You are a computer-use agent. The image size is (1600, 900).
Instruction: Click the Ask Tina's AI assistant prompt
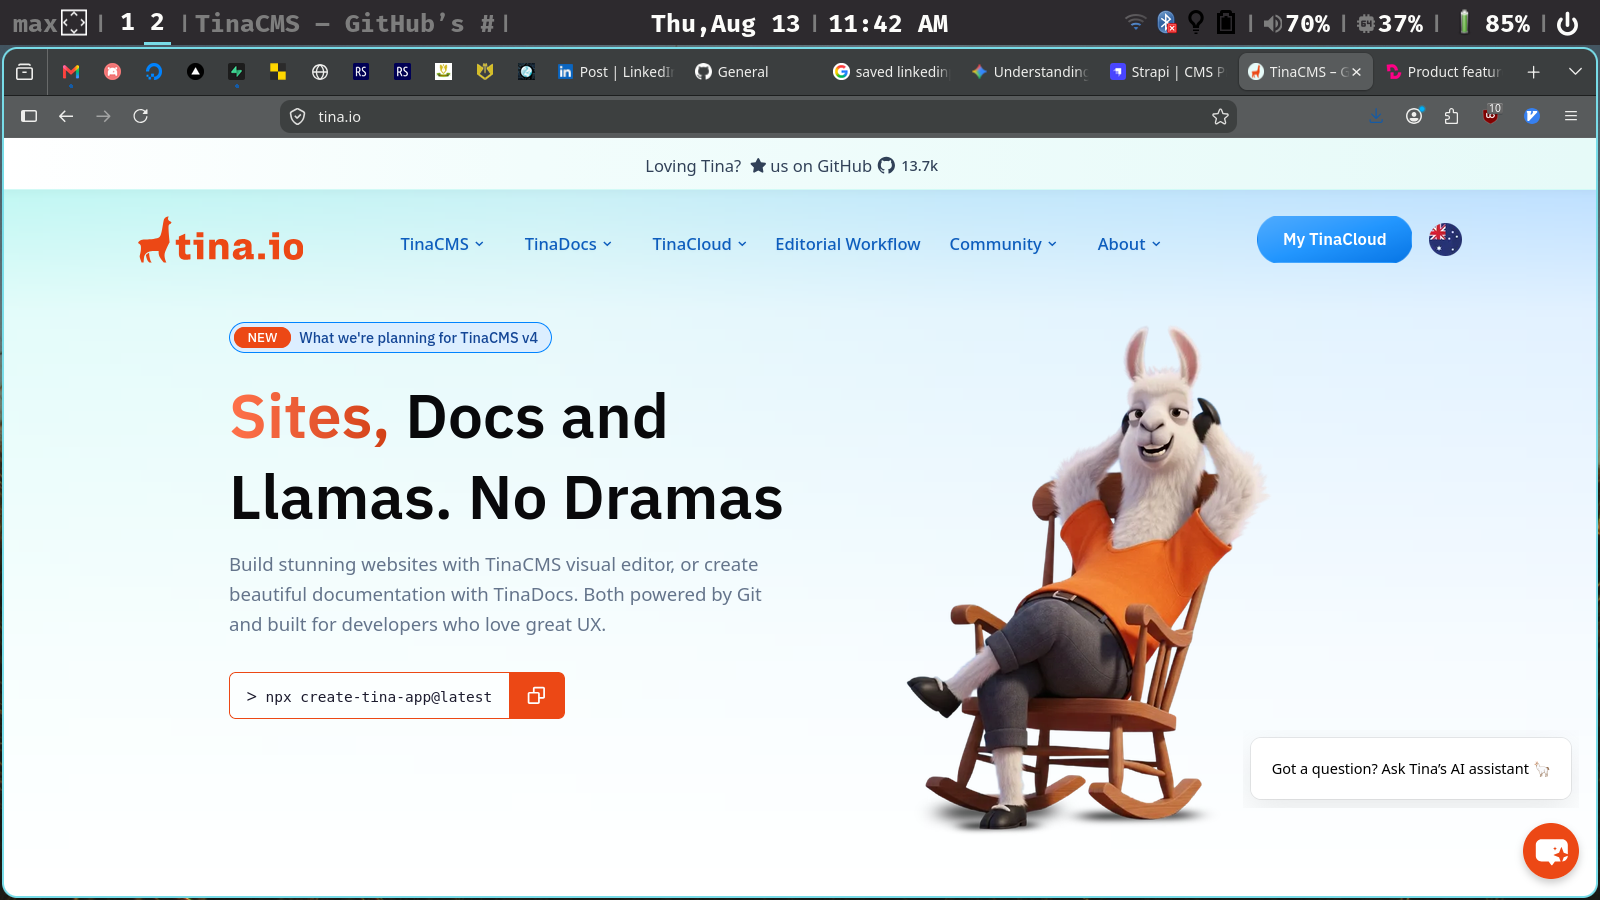click(1410, 769)
